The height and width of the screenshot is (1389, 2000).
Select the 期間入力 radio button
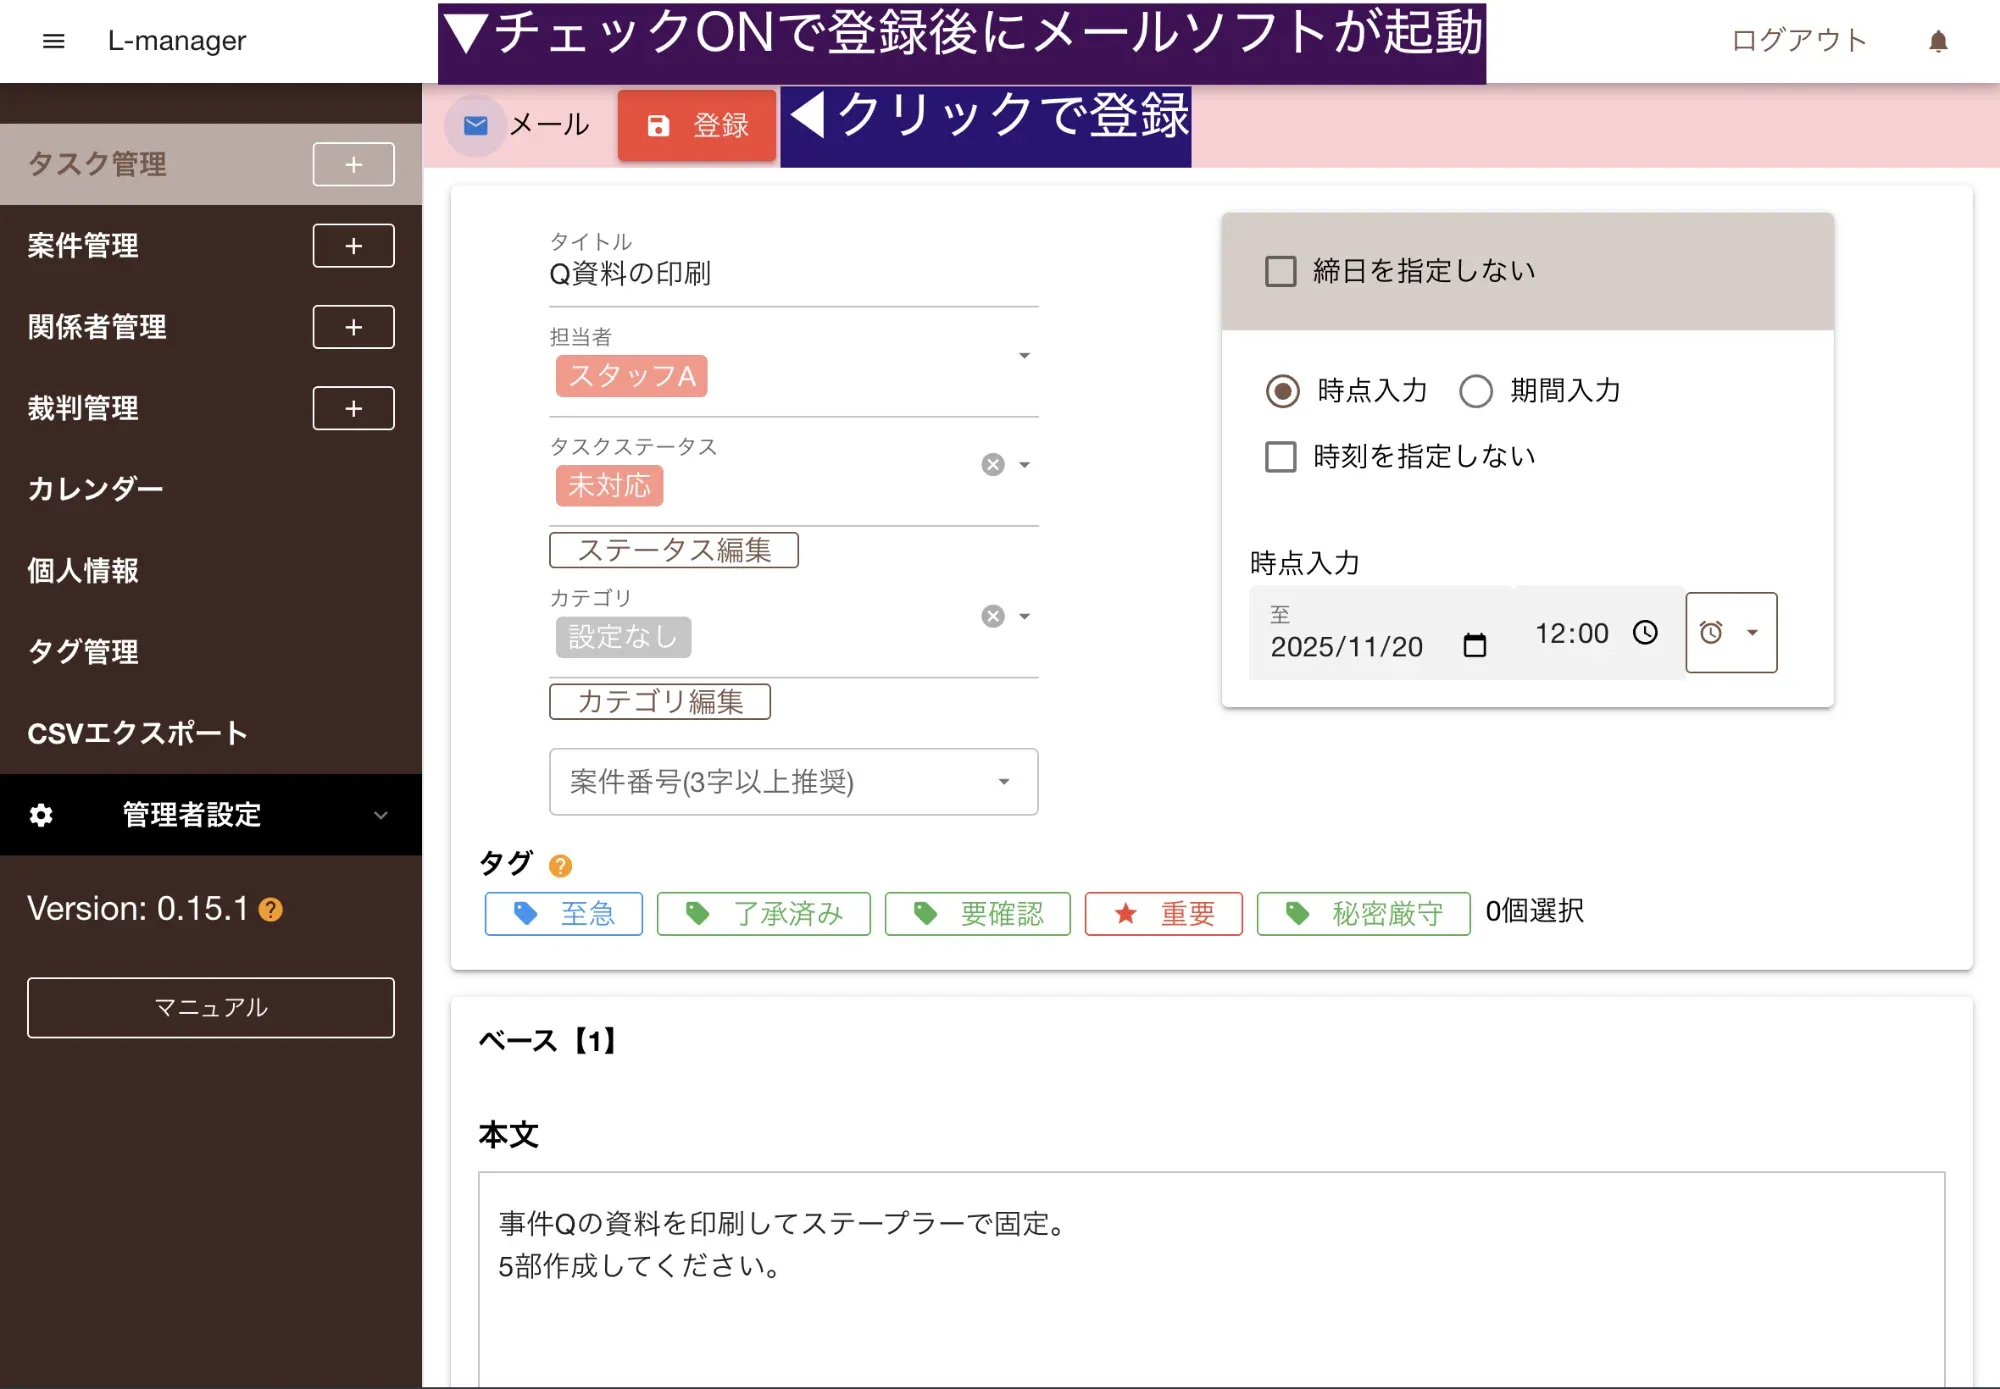1475,391
